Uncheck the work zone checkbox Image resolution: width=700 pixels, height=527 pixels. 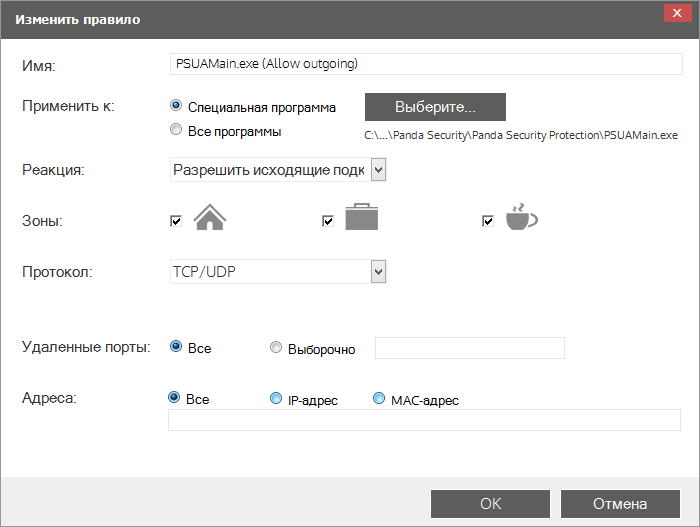pyautogui.click(x=328, y=221)
